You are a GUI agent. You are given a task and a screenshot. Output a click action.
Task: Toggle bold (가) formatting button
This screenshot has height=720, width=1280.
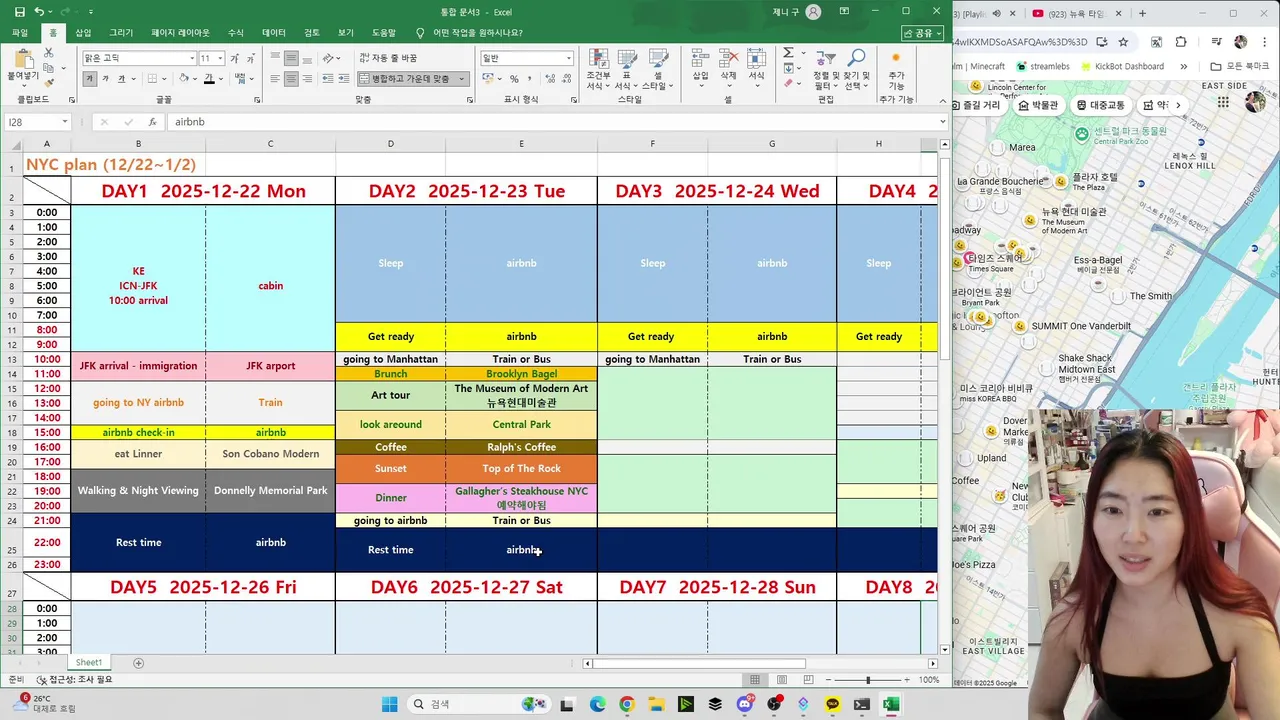(x=90, y=79)
